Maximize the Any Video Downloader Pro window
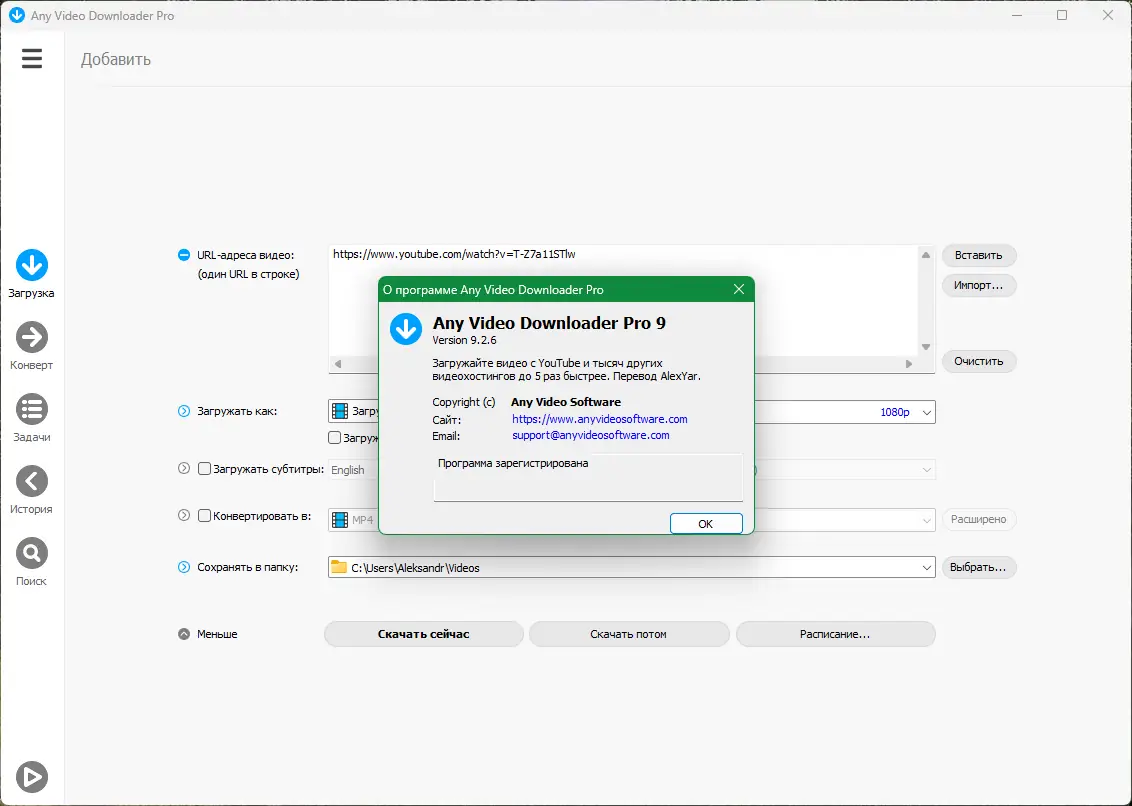The image size is (1132, 806). tap(1062, 15)
